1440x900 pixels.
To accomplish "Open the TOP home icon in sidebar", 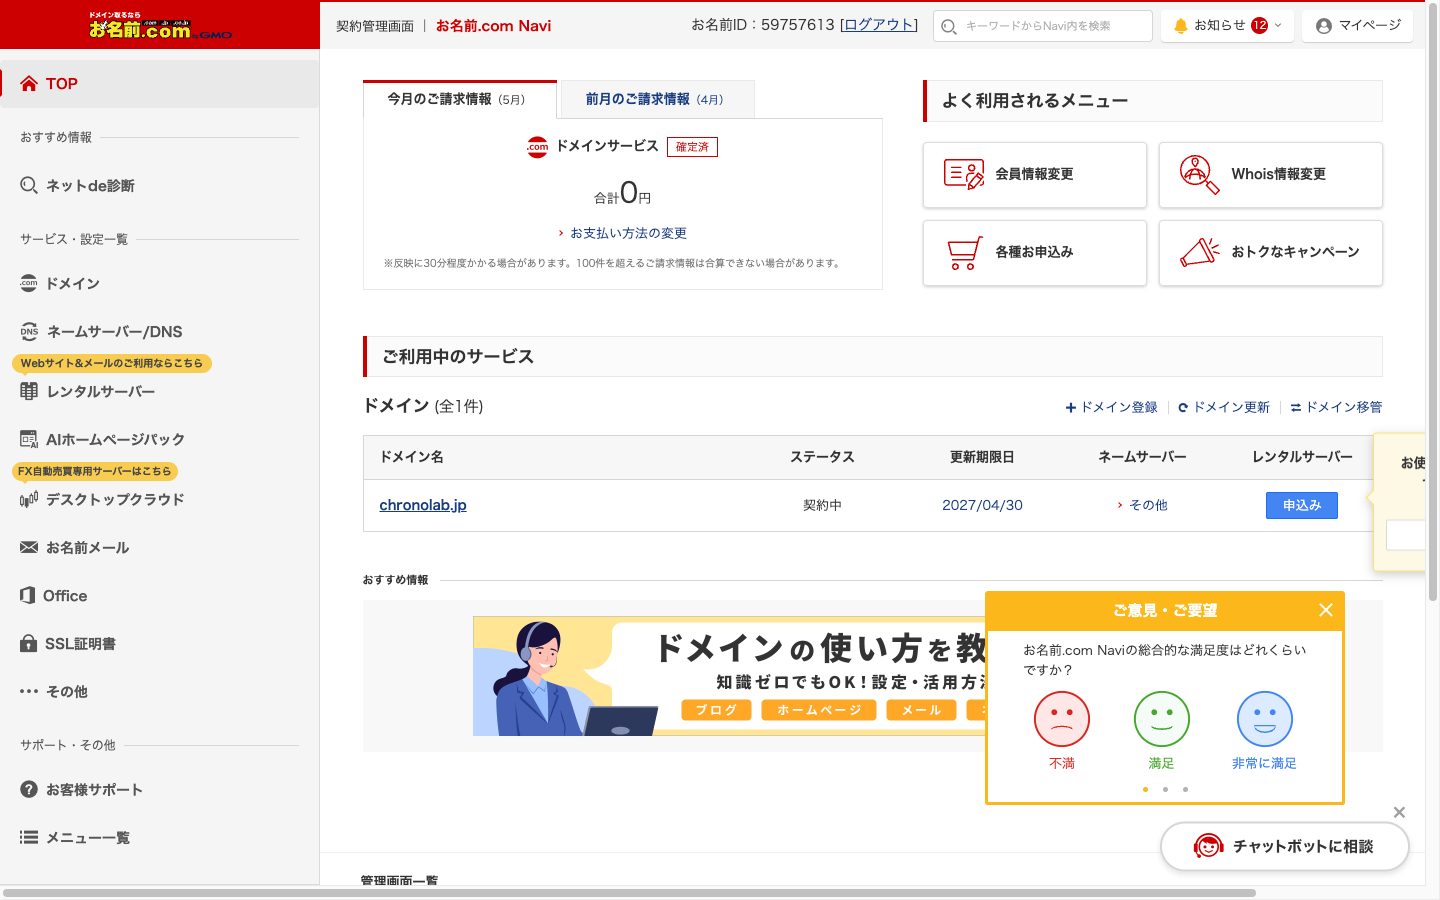I will (x=29, y=84).
